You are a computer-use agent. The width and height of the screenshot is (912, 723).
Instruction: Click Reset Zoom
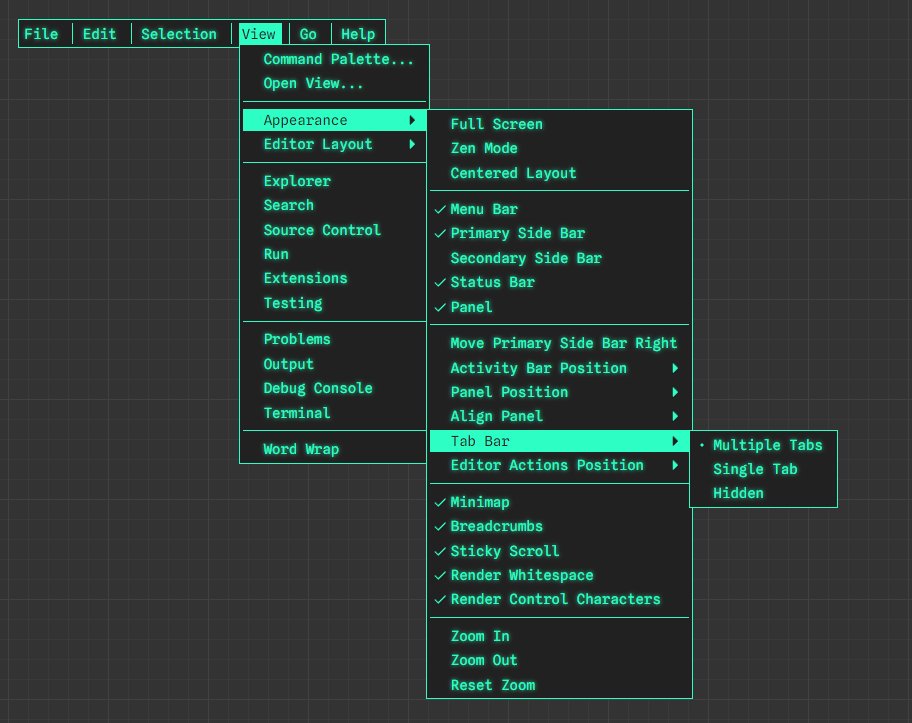pyautogui.click(x=560, y=685)
